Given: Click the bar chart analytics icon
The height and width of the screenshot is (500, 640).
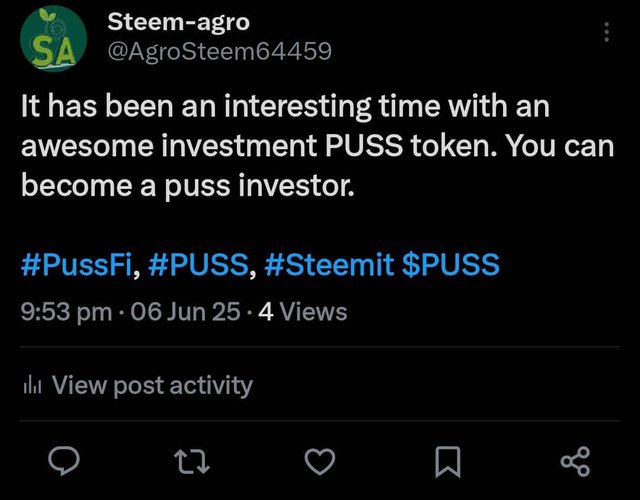Looking at the screenshot, I should tap(32, 385).
